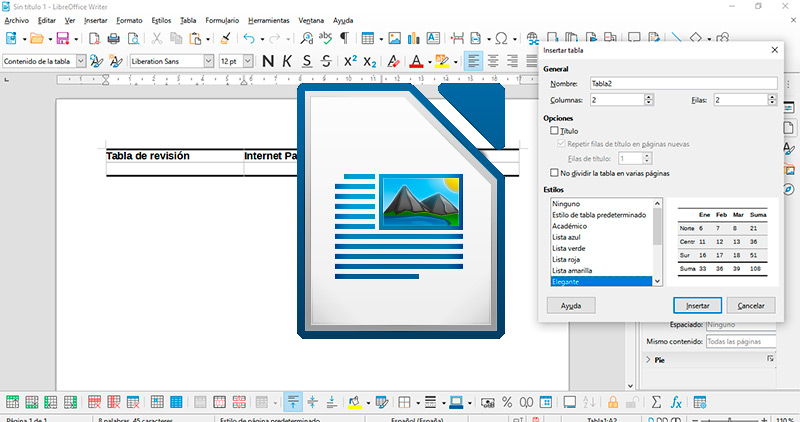Screen dimensions: 800x422
Task: Open the Ayuda menu
Action: (x=343, y=20)
